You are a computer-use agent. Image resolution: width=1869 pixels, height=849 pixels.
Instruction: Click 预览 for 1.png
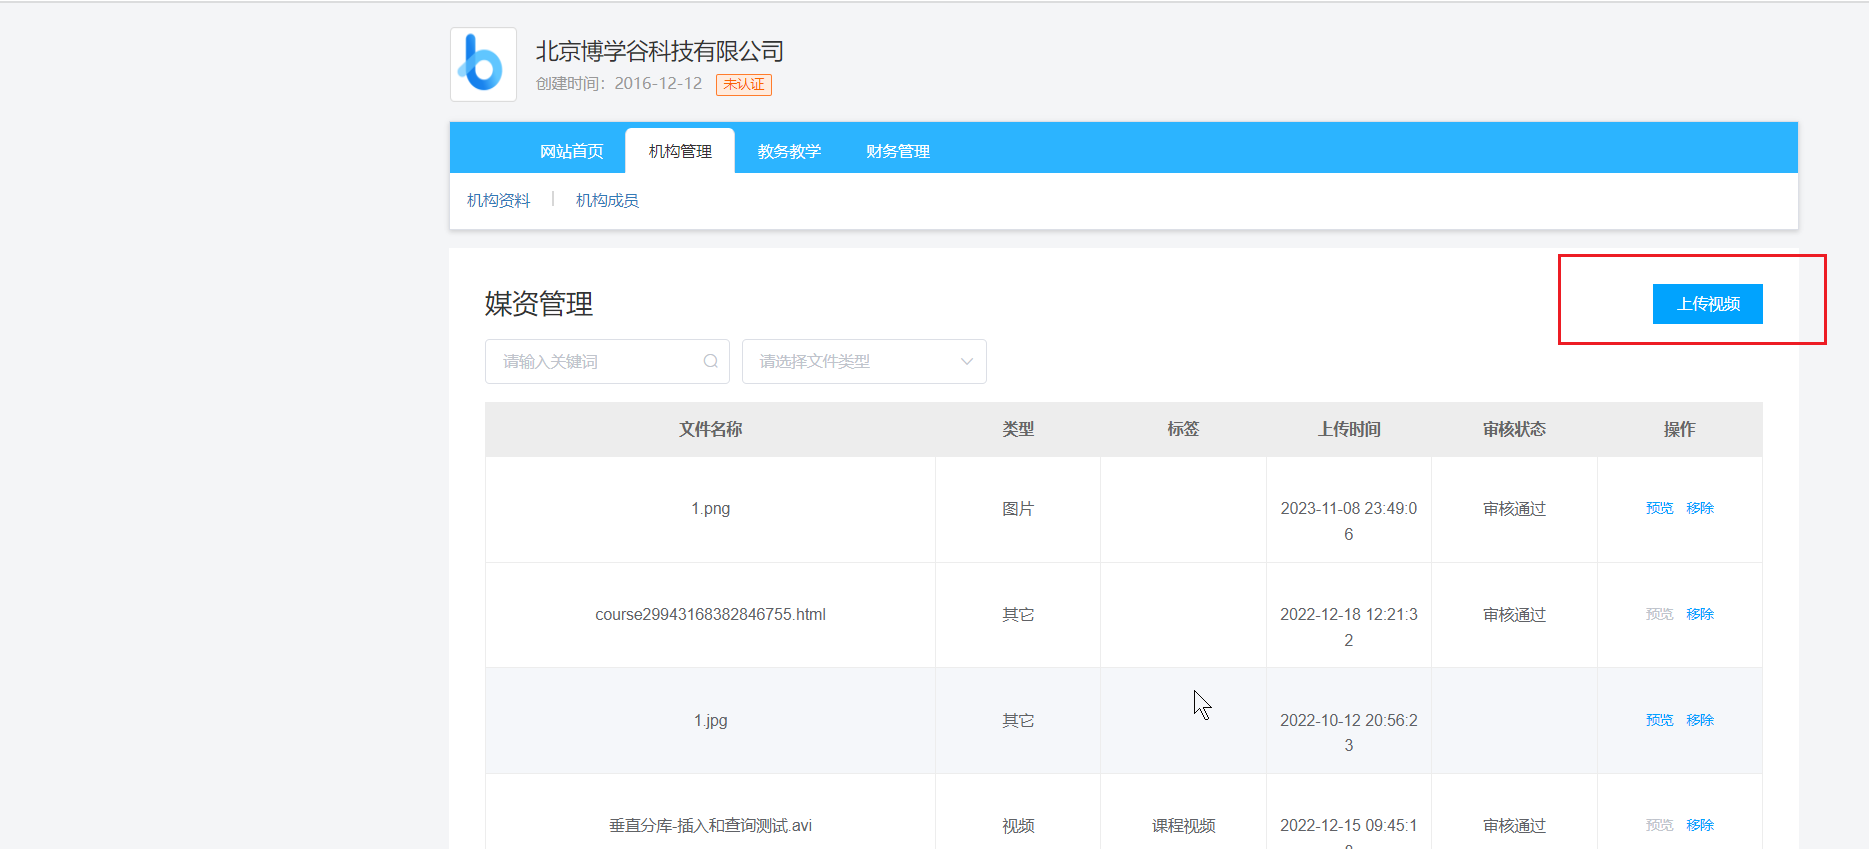click(x=1659, y=508)
